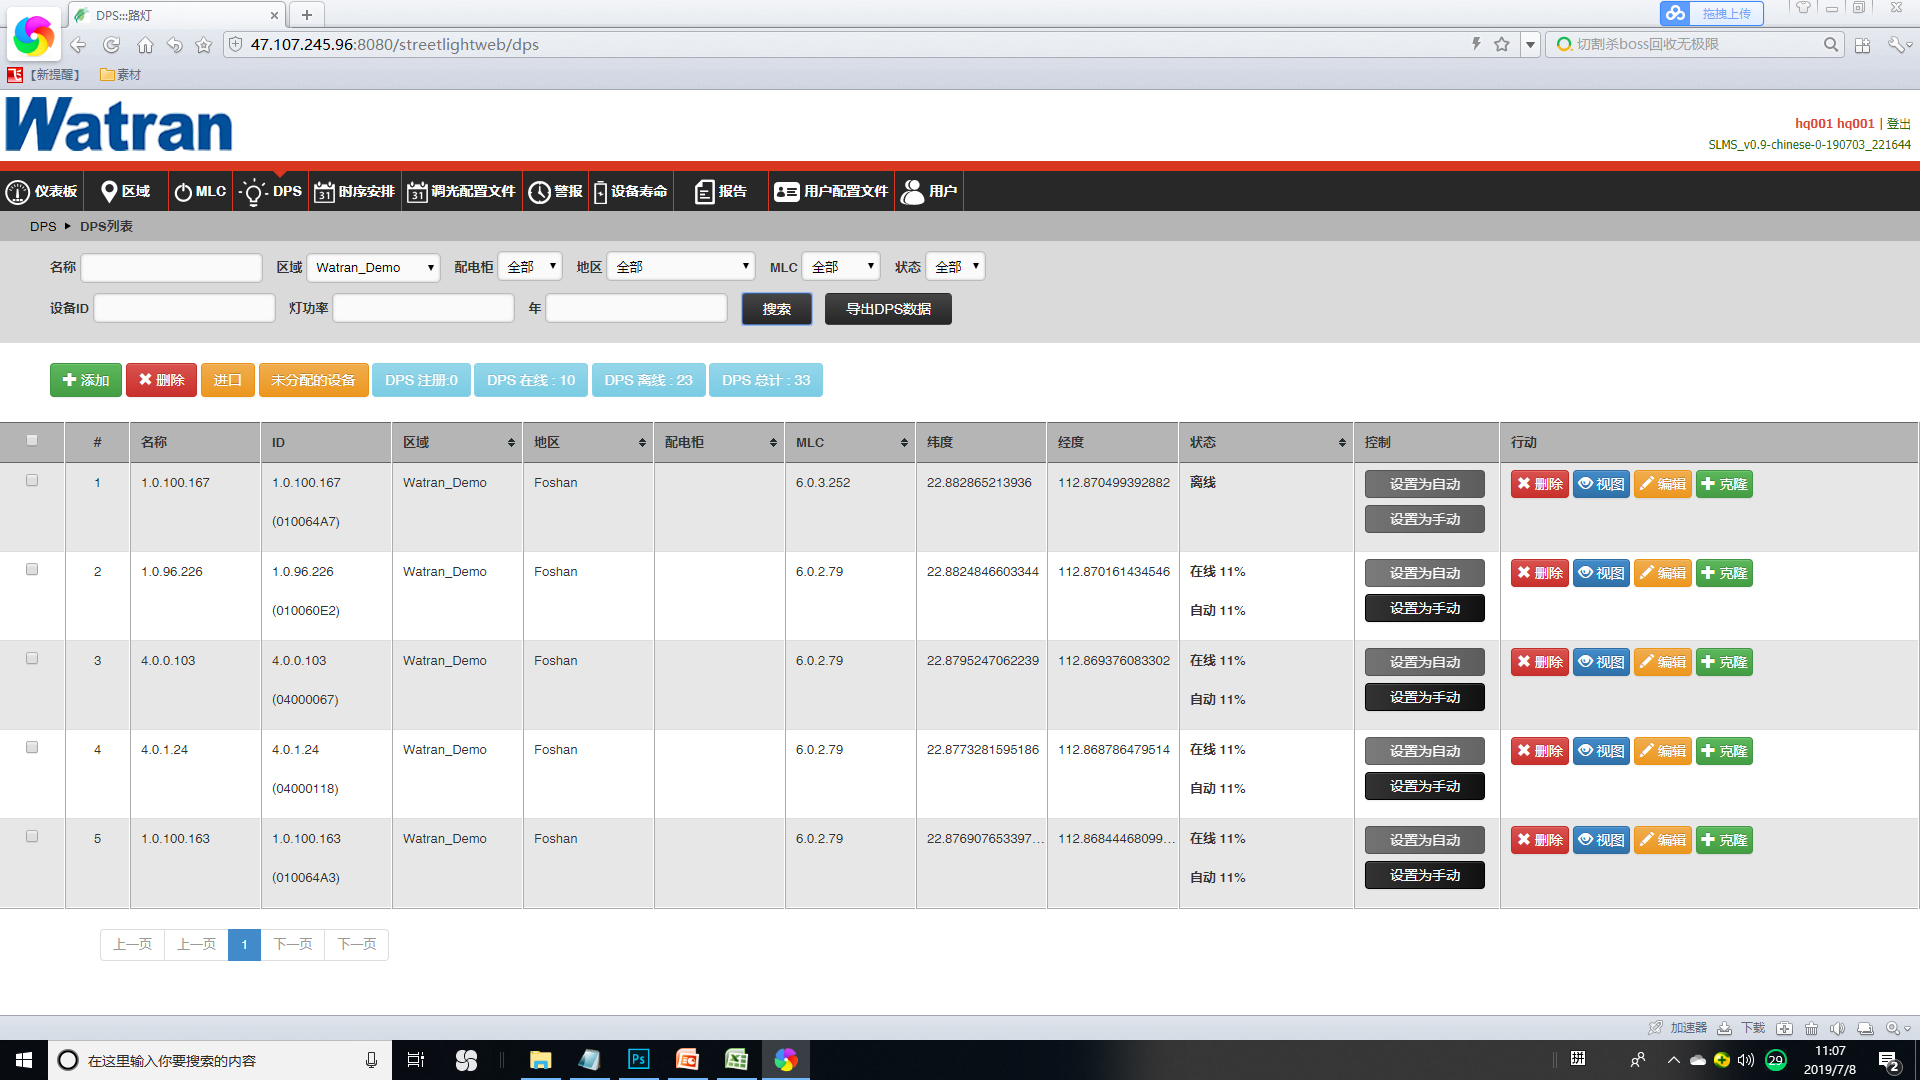Open the dashboard gauge icon in navbar
This screenshot has height=1080, width=1920.
(18, 192)
